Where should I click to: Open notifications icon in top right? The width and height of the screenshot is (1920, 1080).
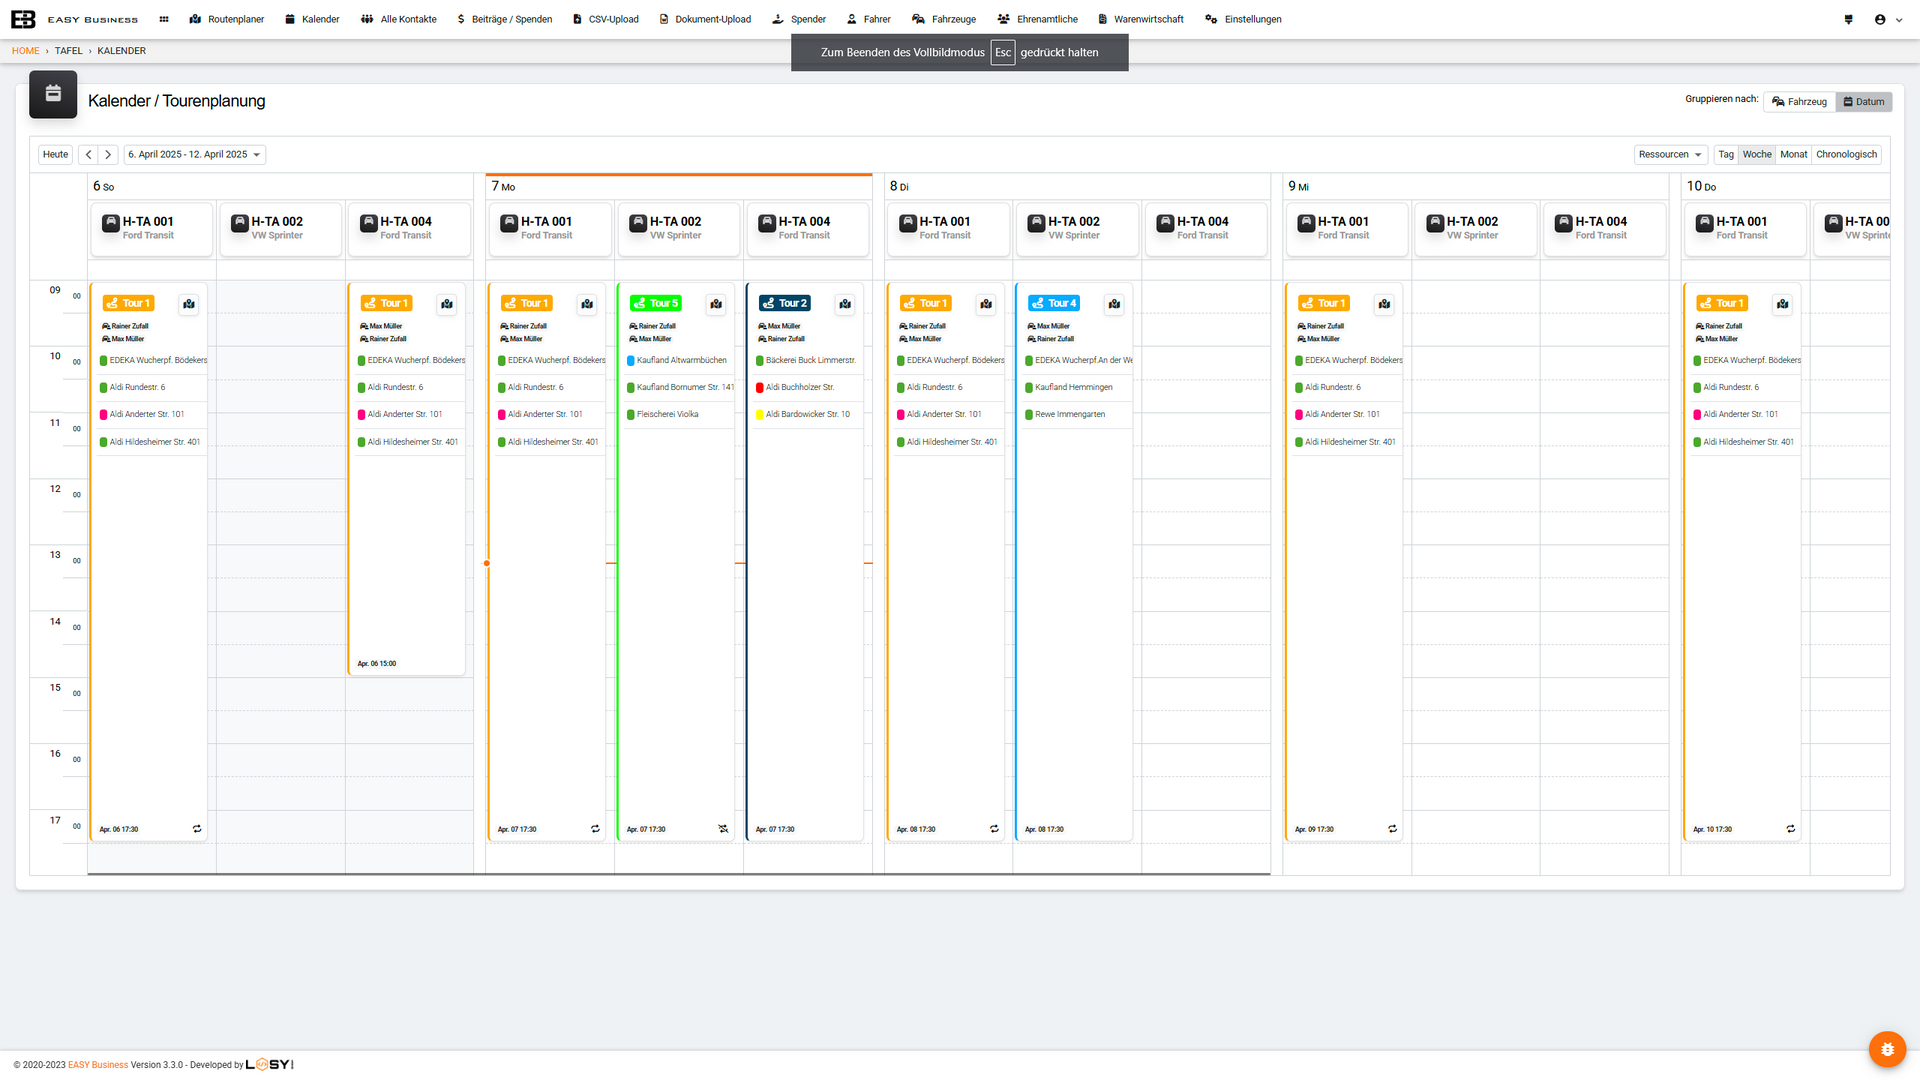coord(1848,19)
